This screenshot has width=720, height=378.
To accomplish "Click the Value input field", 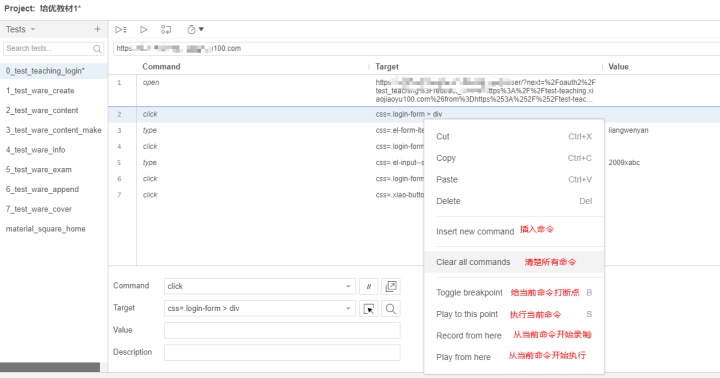I will 282,330.
